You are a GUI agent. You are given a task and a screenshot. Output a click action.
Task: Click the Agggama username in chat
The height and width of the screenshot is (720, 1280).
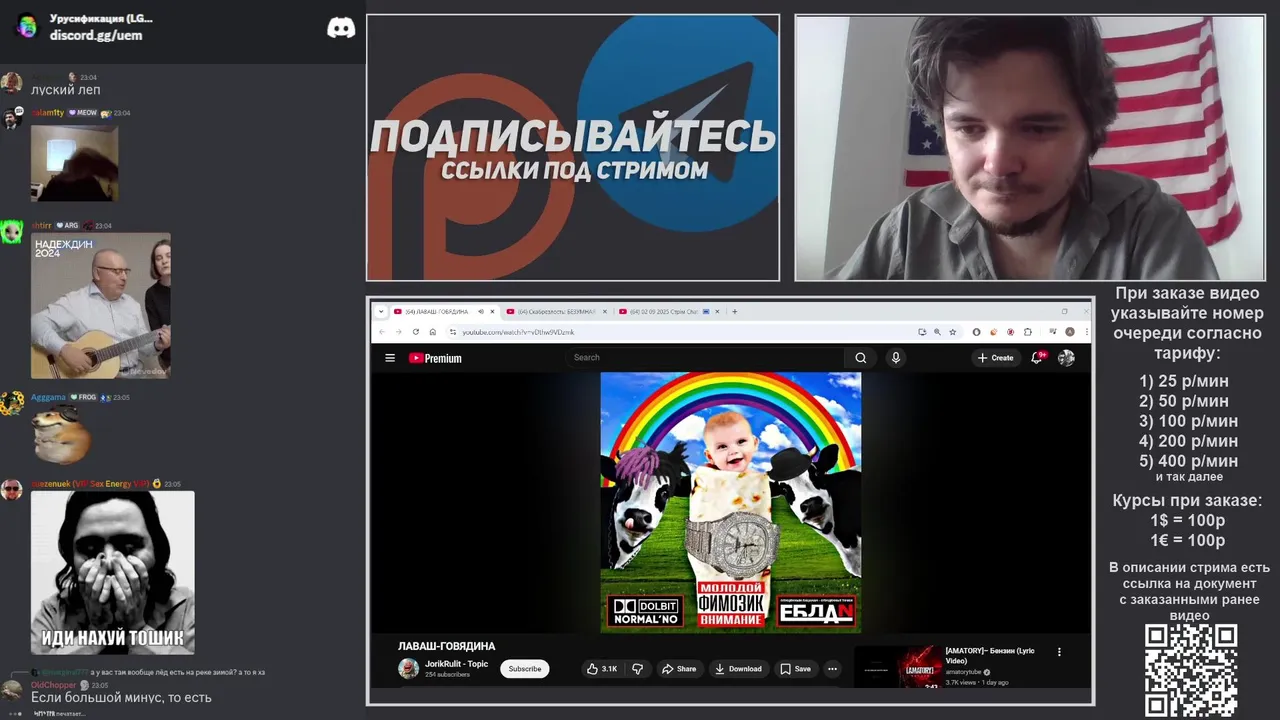pos(48,397)
